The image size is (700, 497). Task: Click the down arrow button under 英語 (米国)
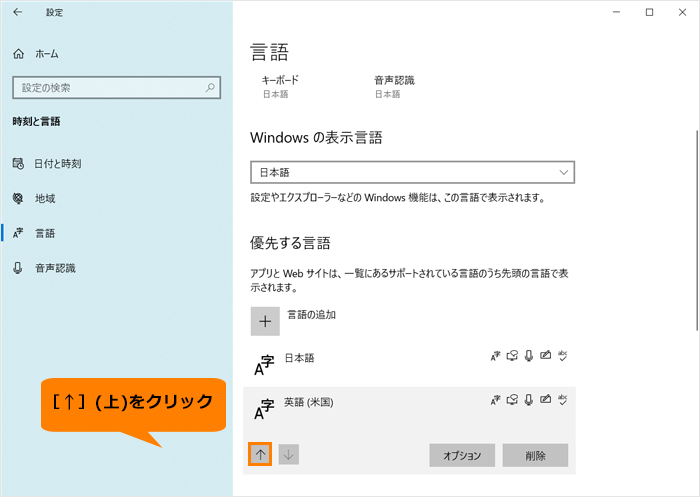click(289, 455)
